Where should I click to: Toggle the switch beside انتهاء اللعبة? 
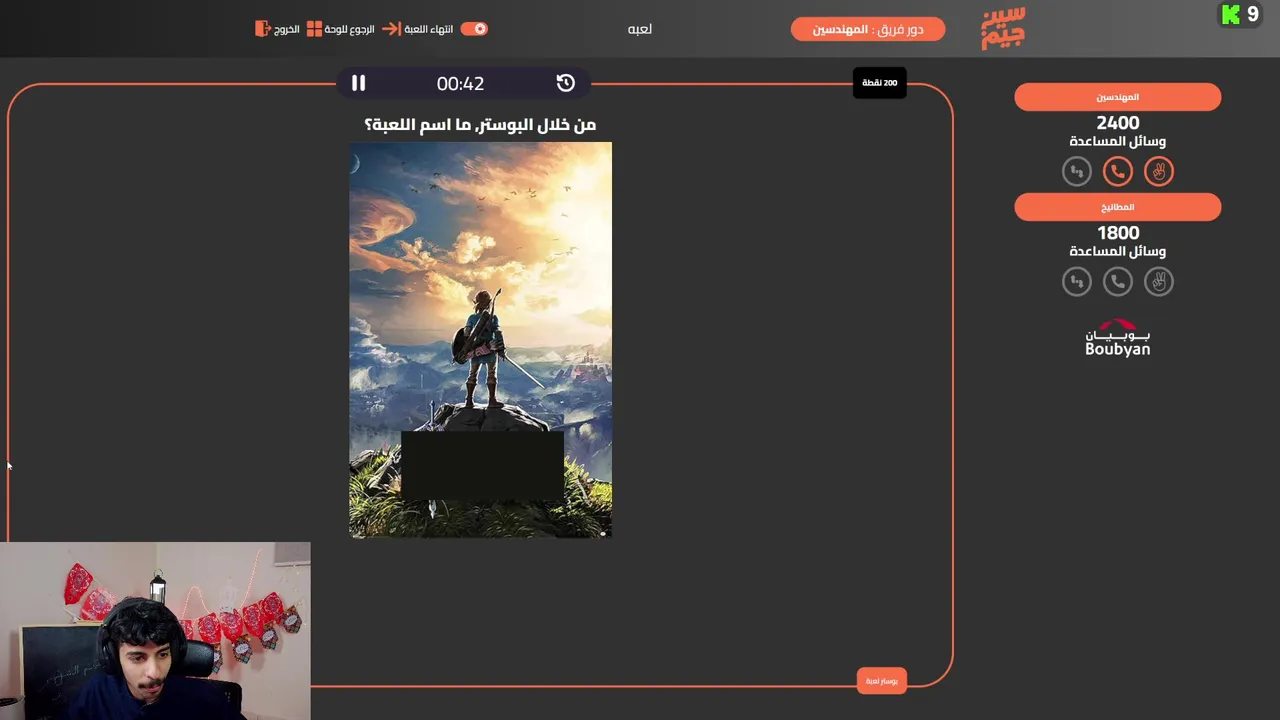(474, 29)
